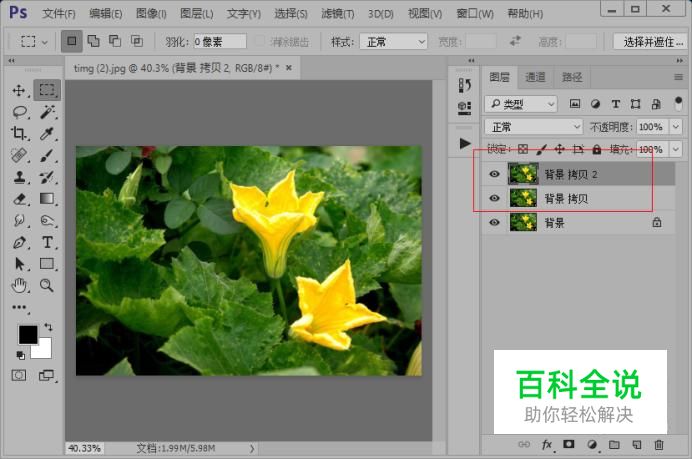Select the Zoom tool
This screenshot has width=692, height=459.
click(x=47, y=285)
